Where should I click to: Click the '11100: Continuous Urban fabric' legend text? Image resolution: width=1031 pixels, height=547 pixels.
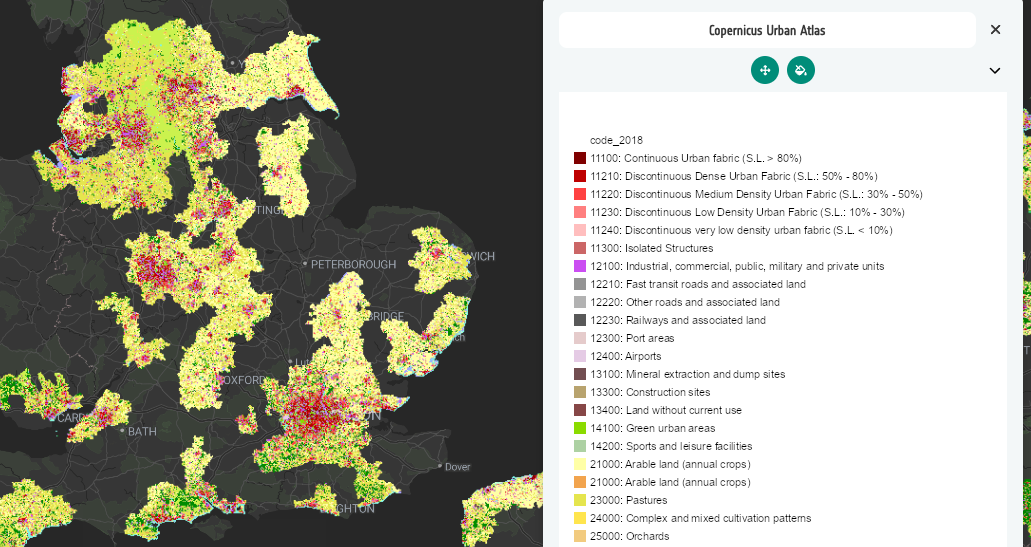[x=696, y=158]
